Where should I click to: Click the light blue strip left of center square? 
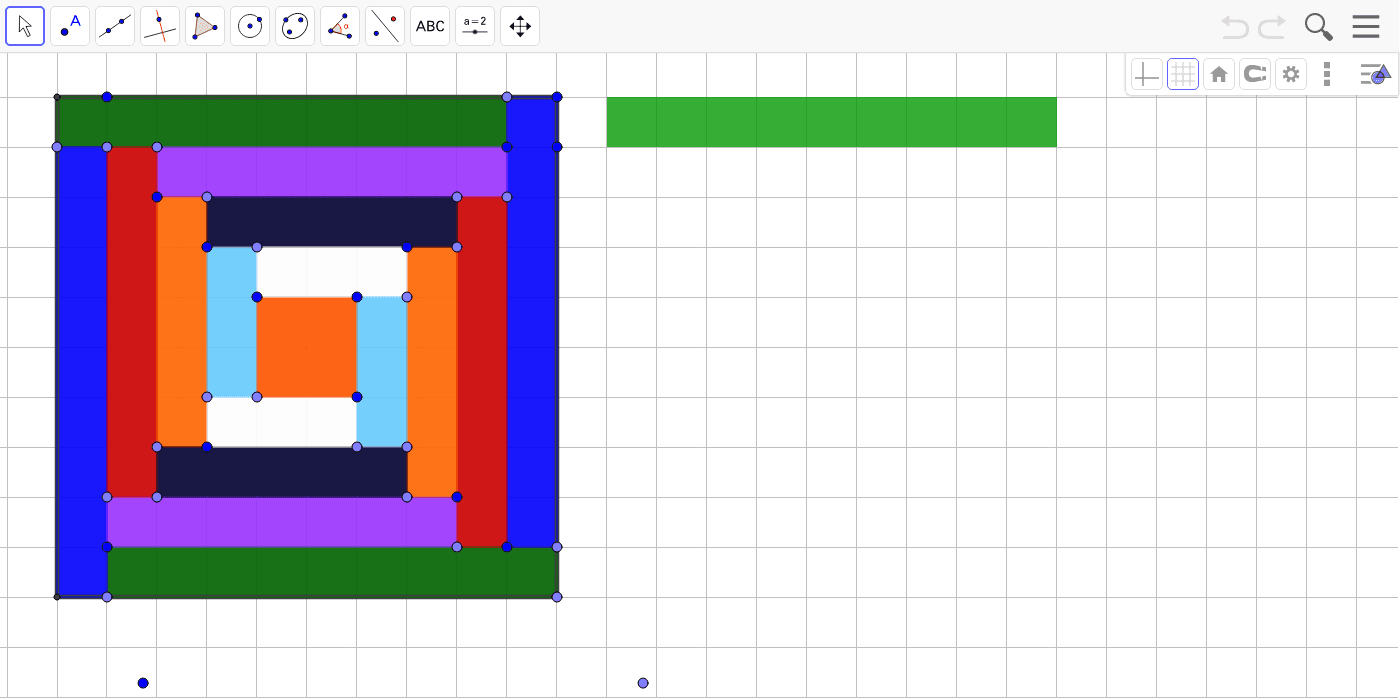tap(232, 322)
